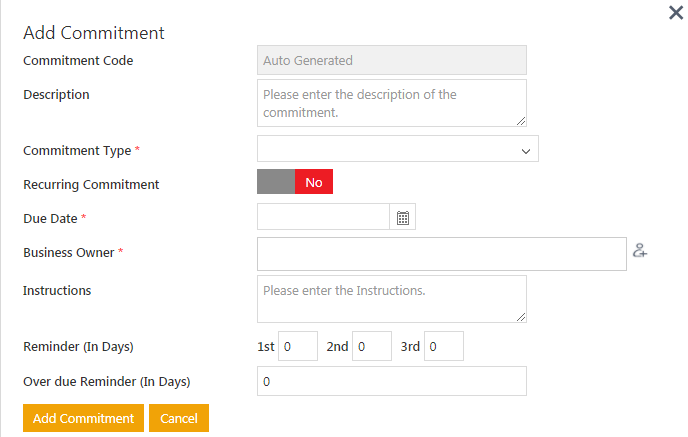
Task: Select the Due Date input field
Action: [x=323, y=218]
